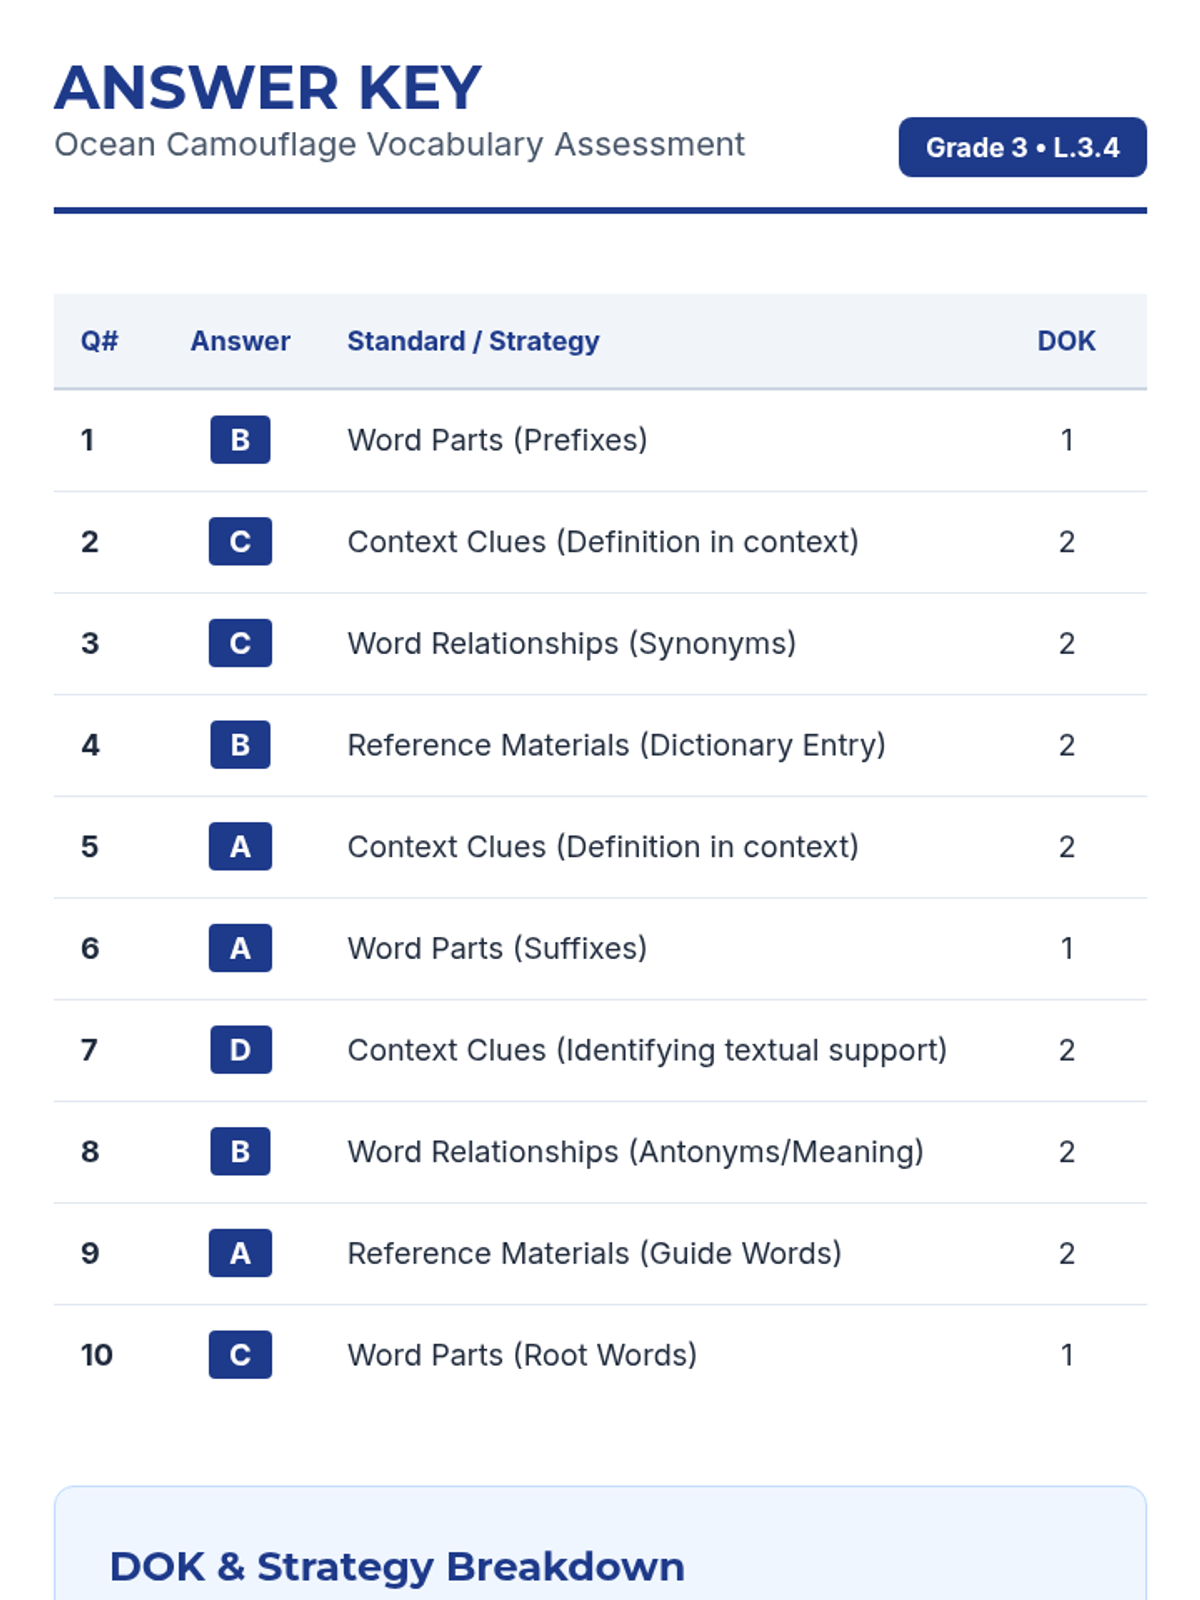The width and height of the screenshot is (1200, 1600).
Task: Select the C badge in row 10
Action: click(240, 1355)
